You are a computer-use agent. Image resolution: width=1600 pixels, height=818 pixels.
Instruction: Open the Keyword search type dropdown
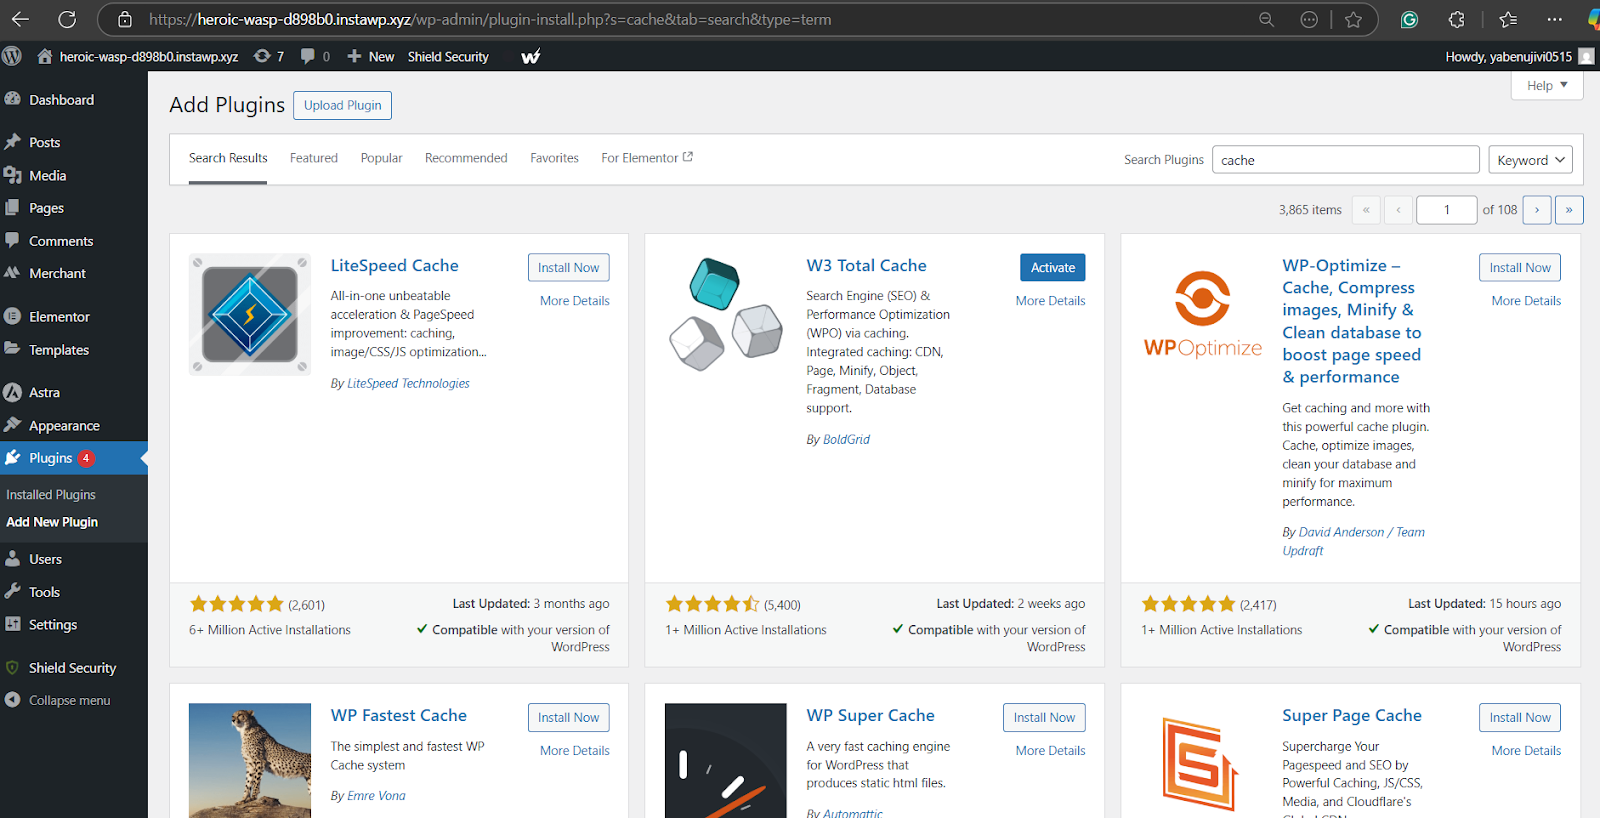click(x=1531, y=160)
